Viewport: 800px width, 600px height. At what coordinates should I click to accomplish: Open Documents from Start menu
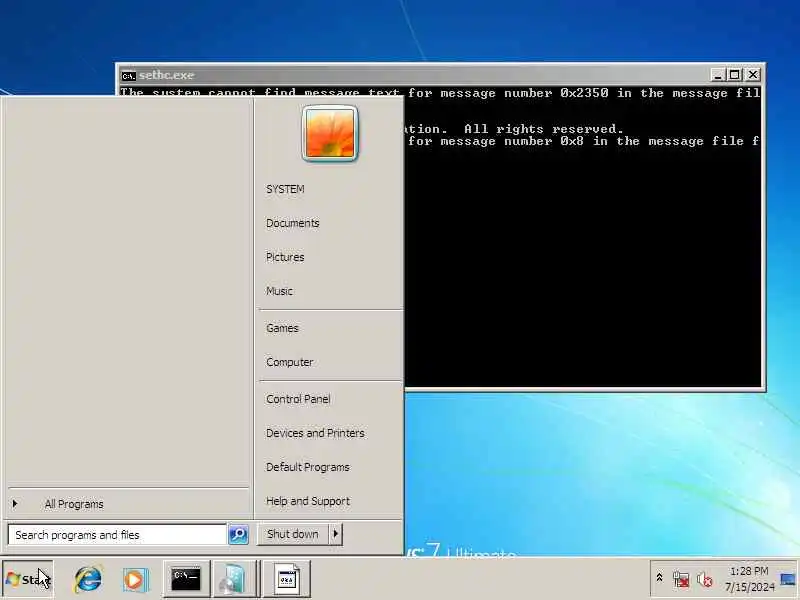(292, 223)
